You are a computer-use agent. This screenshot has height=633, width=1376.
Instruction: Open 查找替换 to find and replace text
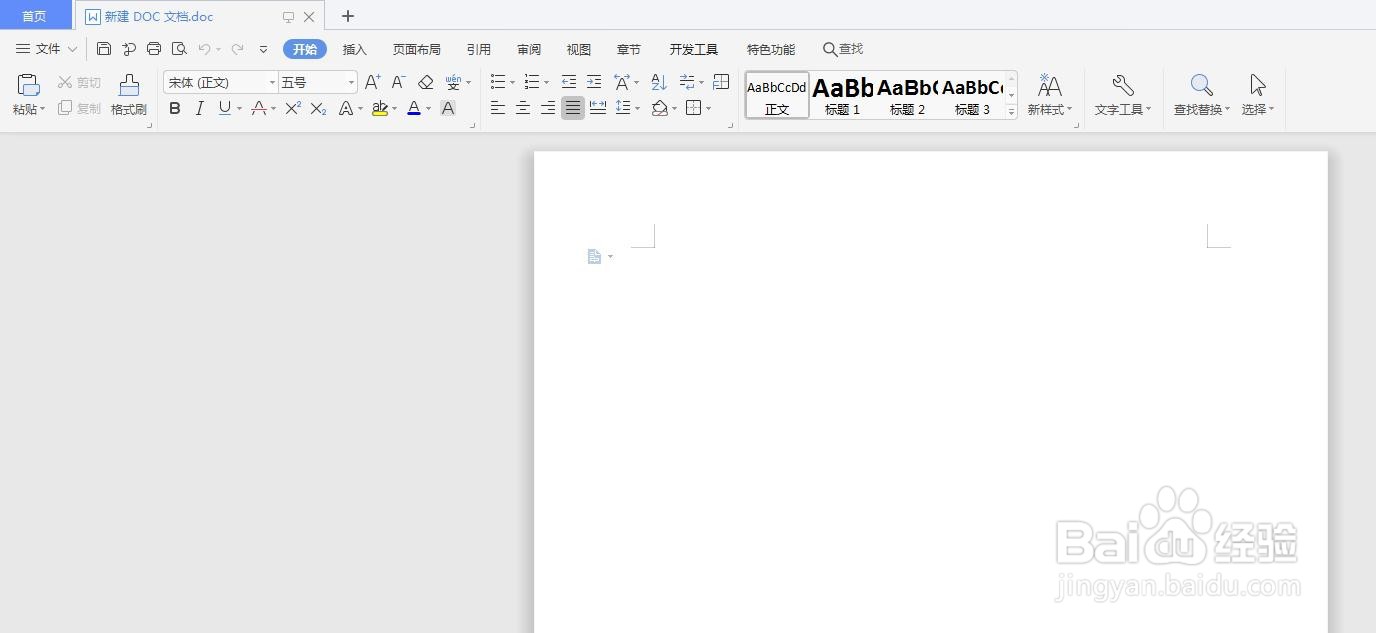1199,95
